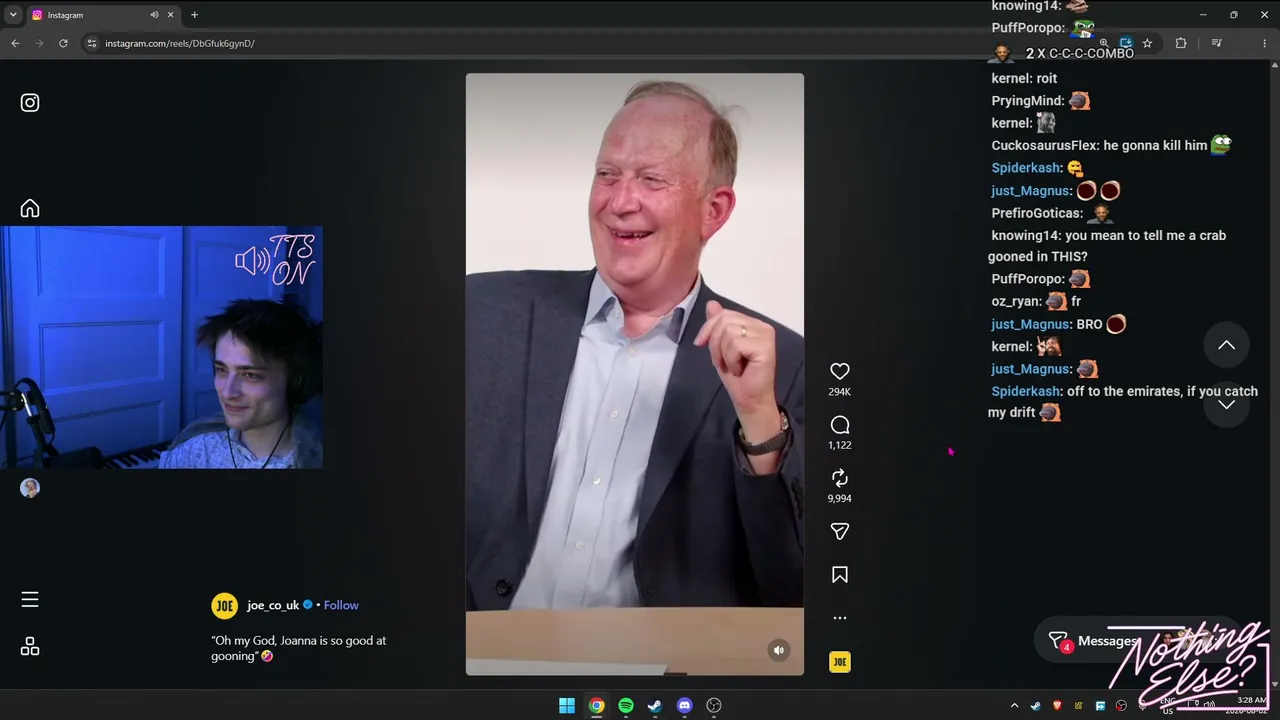The height and width of the screenshot is (720, 1280).
Task: Follow the joe_co_uk account
Action: click(341, 605)
